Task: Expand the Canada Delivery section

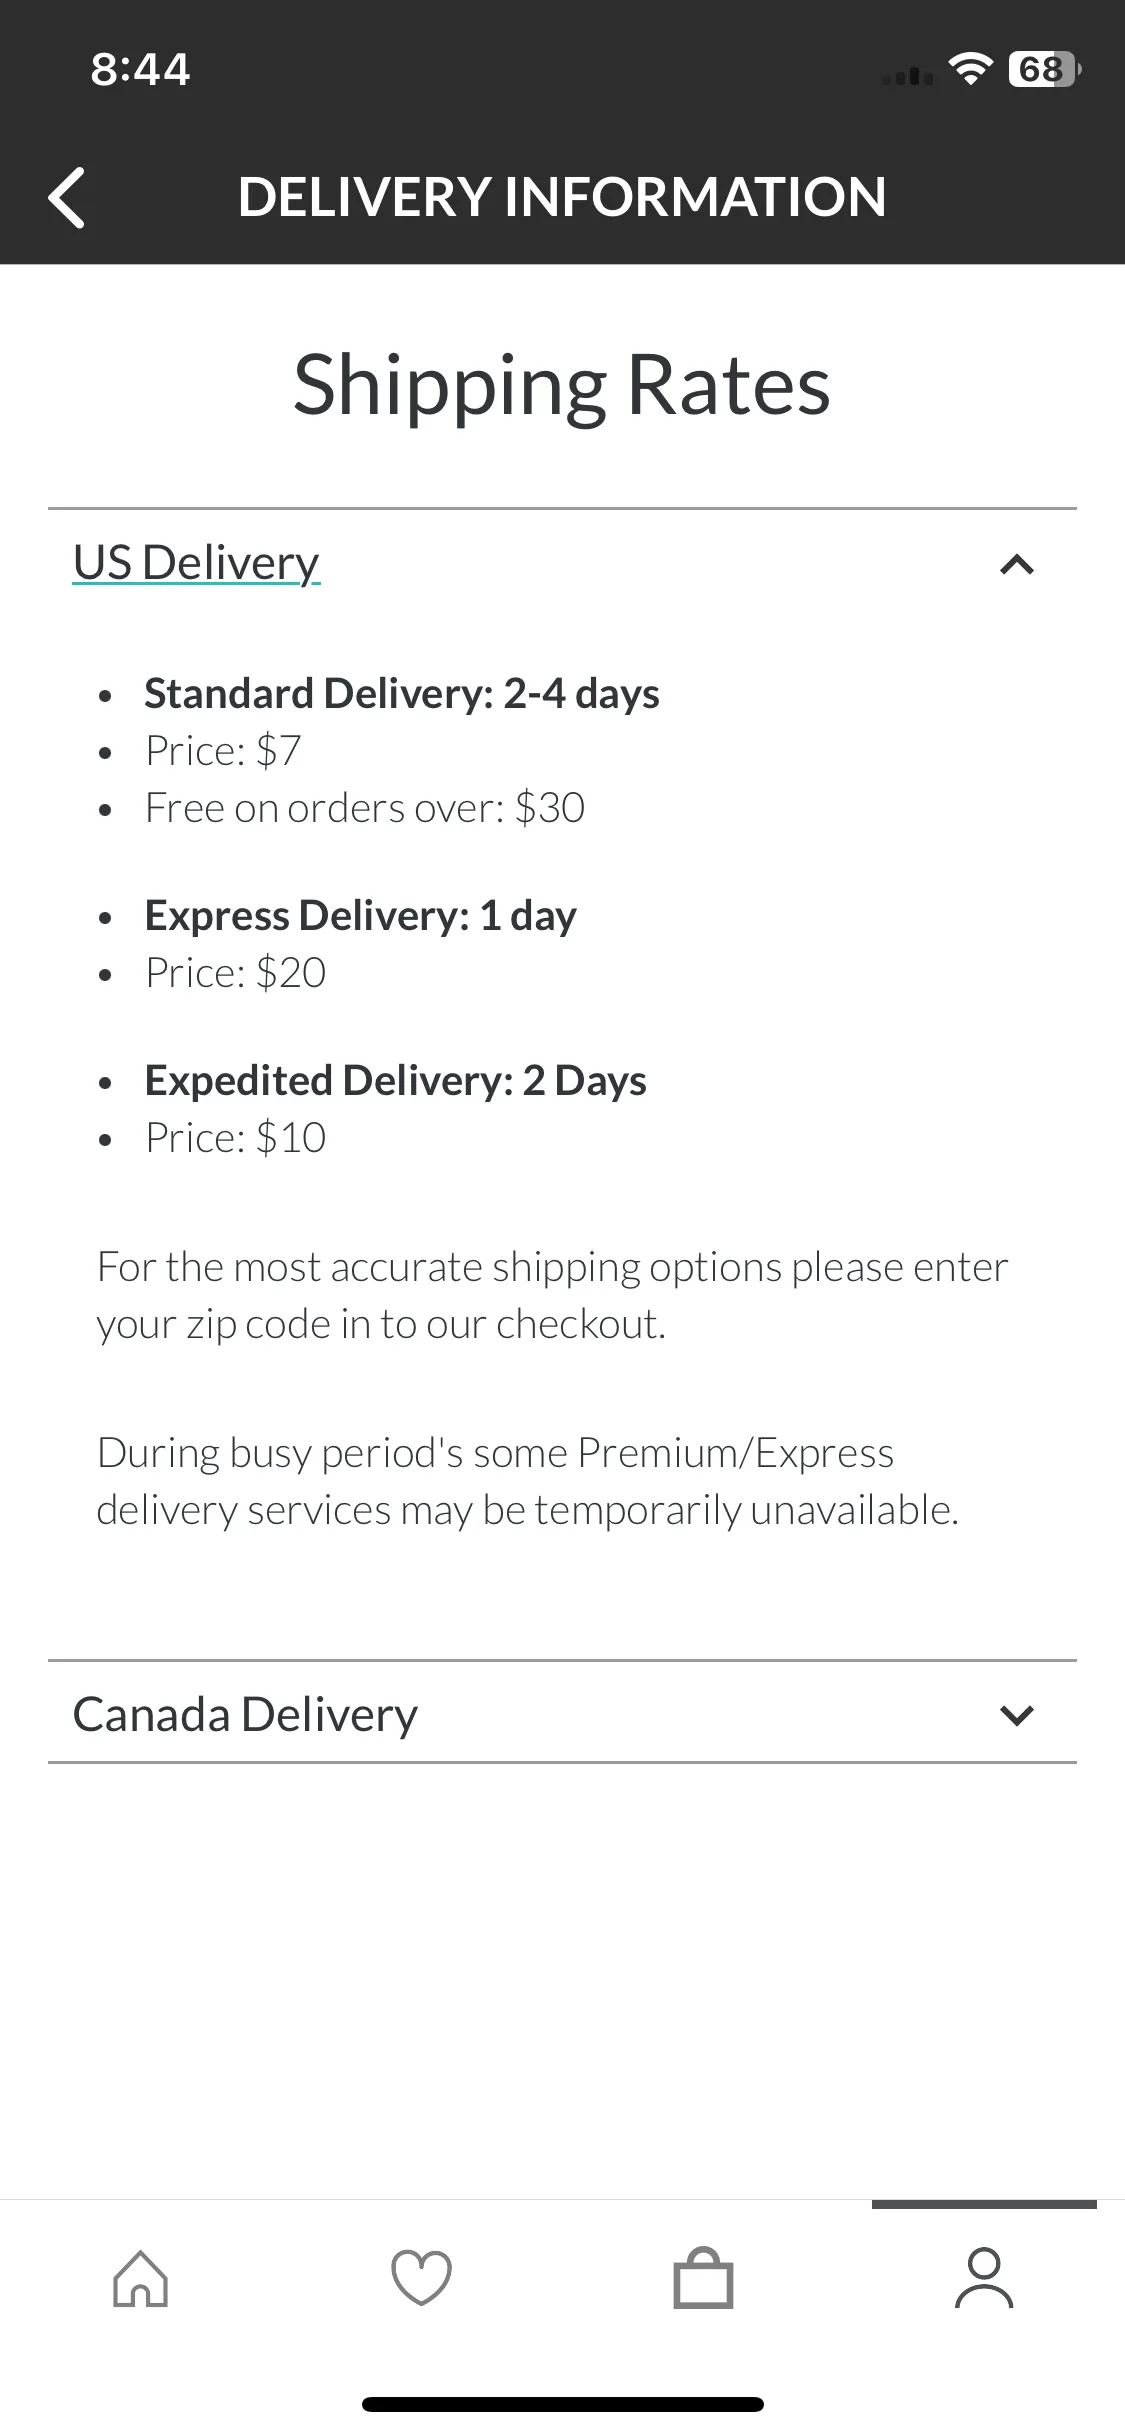Action: tap(562, 1713)
